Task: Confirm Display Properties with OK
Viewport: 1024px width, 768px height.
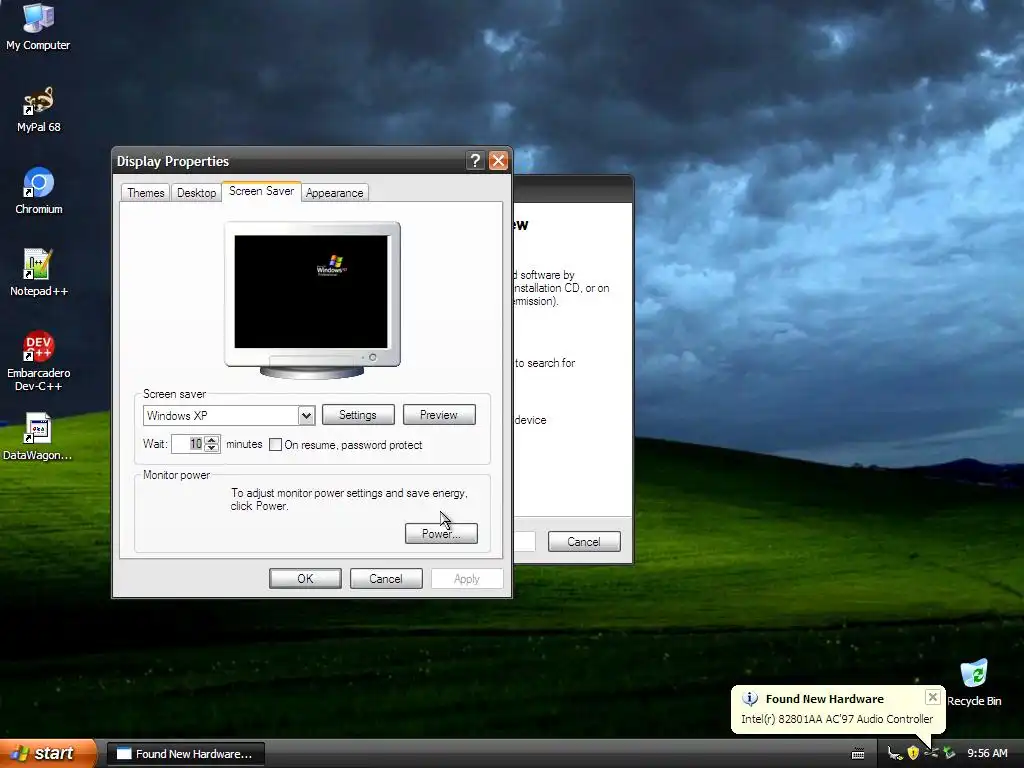Action: point(305,579)
